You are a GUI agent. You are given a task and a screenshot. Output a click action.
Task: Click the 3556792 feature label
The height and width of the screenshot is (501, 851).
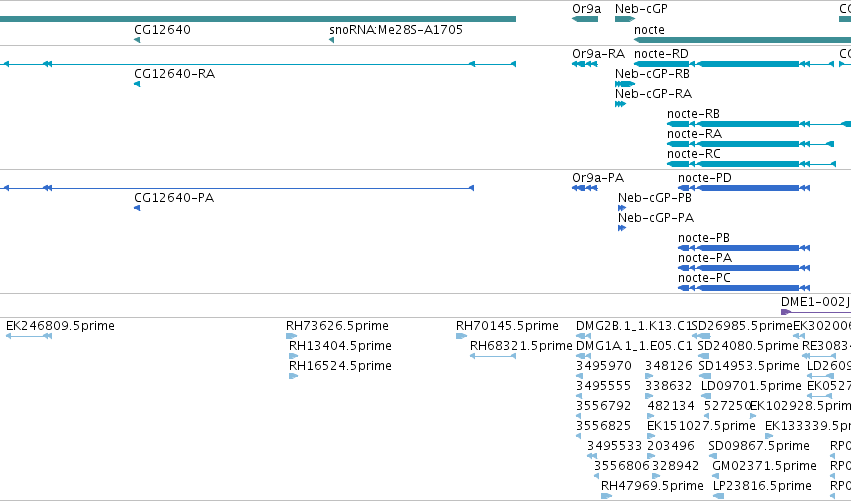coord(604,406)
